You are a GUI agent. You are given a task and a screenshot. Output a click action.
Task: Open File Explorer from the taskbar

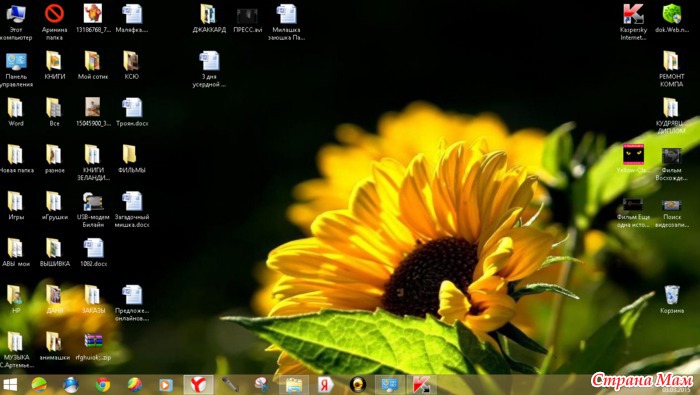[x=294, y=384]
